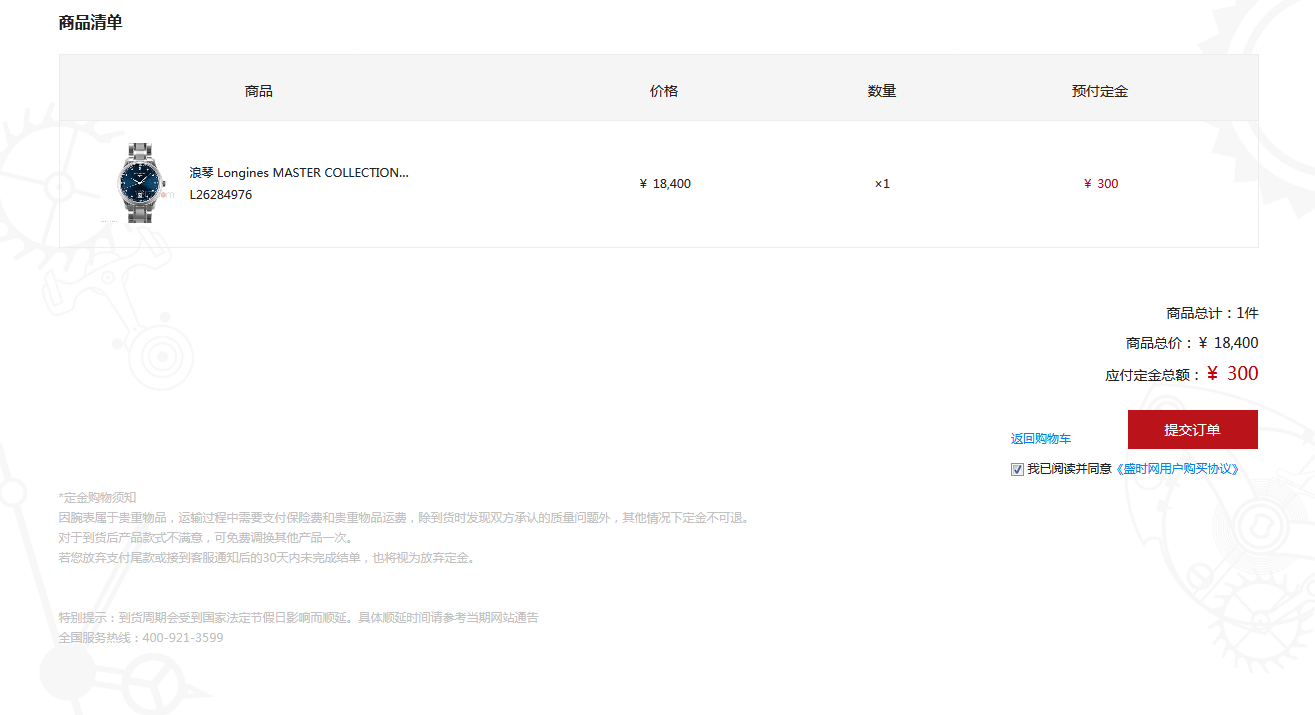Click the ×1 quantity value
Image resolution: width=1315 pixels, height=715 pixels.
tap(882, 184)
